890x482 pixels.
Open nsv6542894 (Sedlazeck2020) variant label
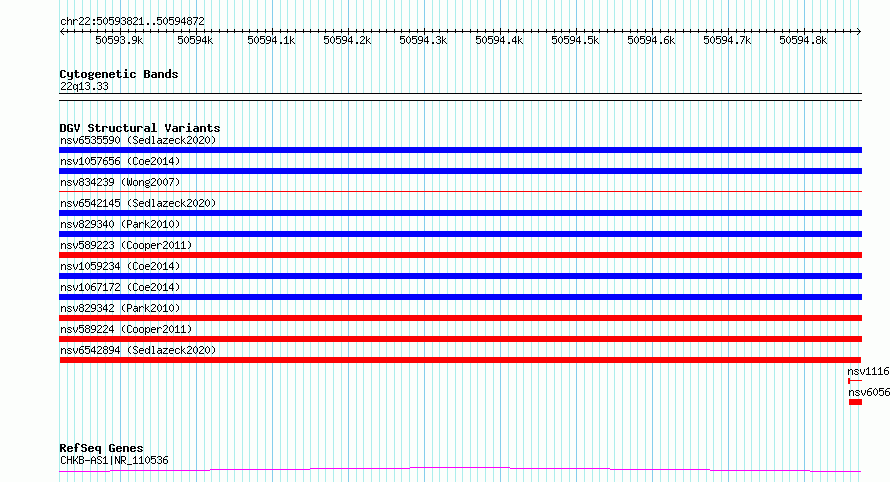point(138,350)
